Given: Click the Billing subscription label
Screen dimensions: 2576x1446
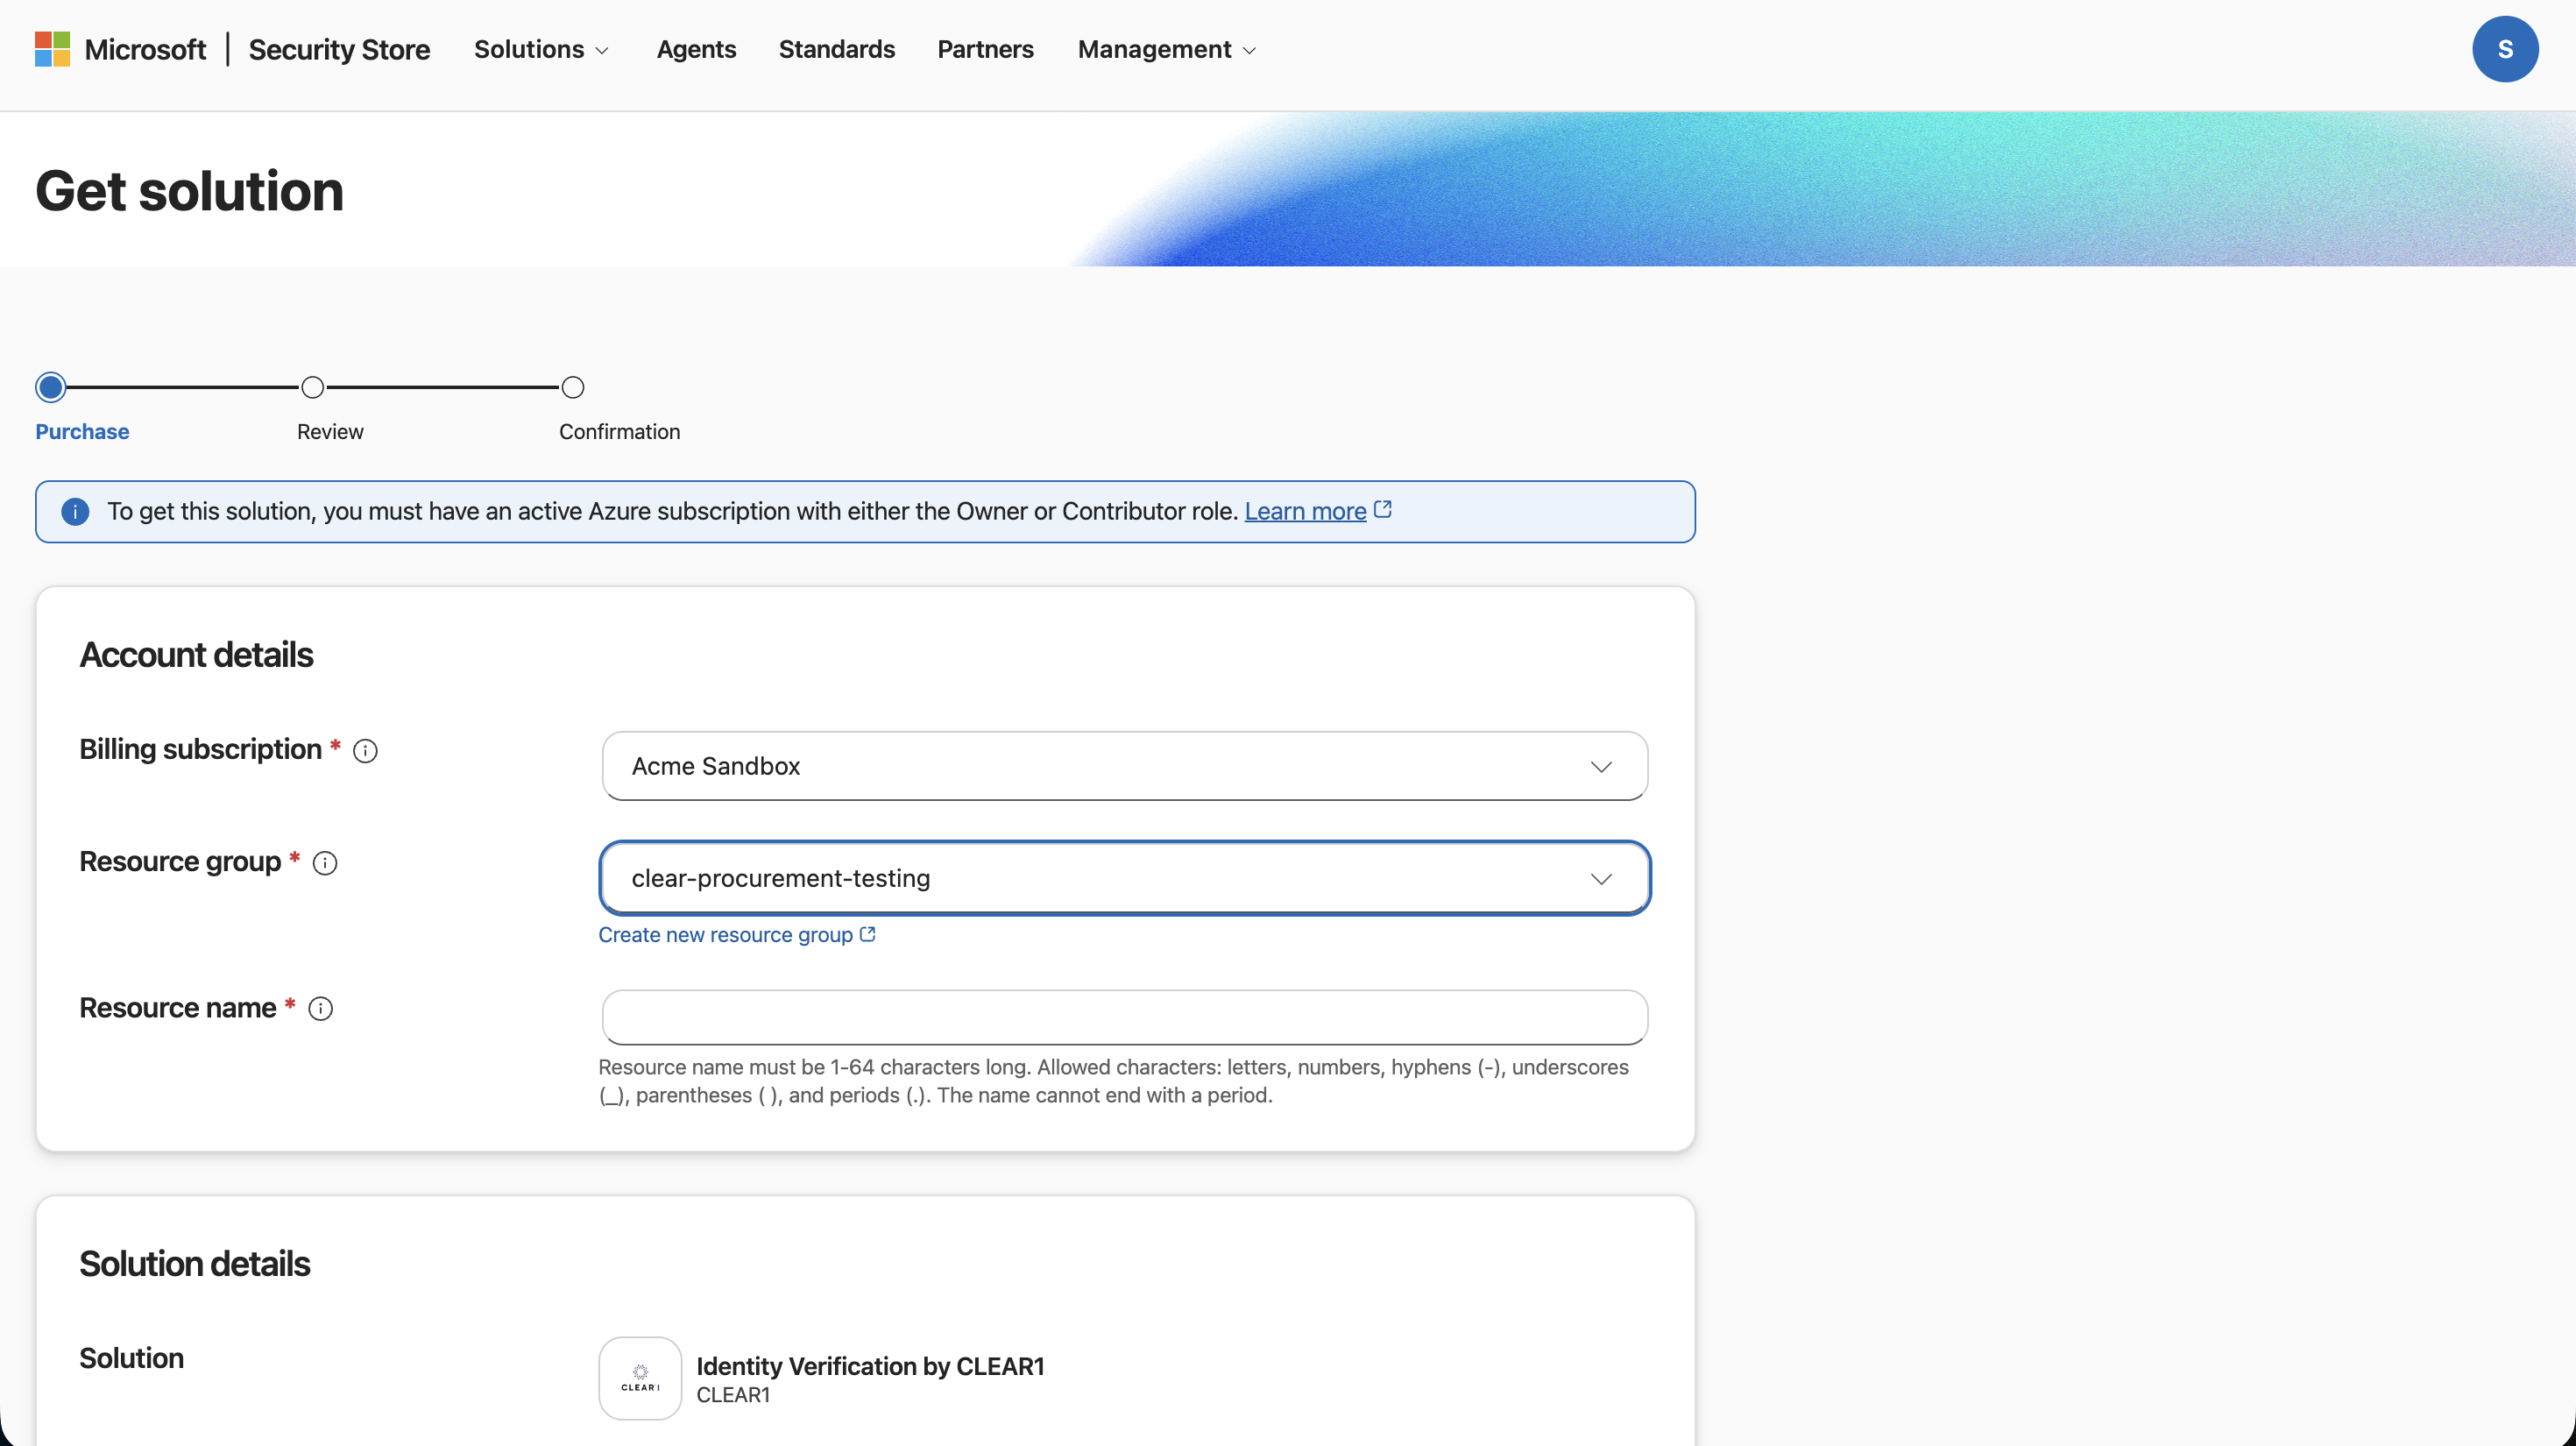Looking at the screenshot, I should tap(200, 749).
